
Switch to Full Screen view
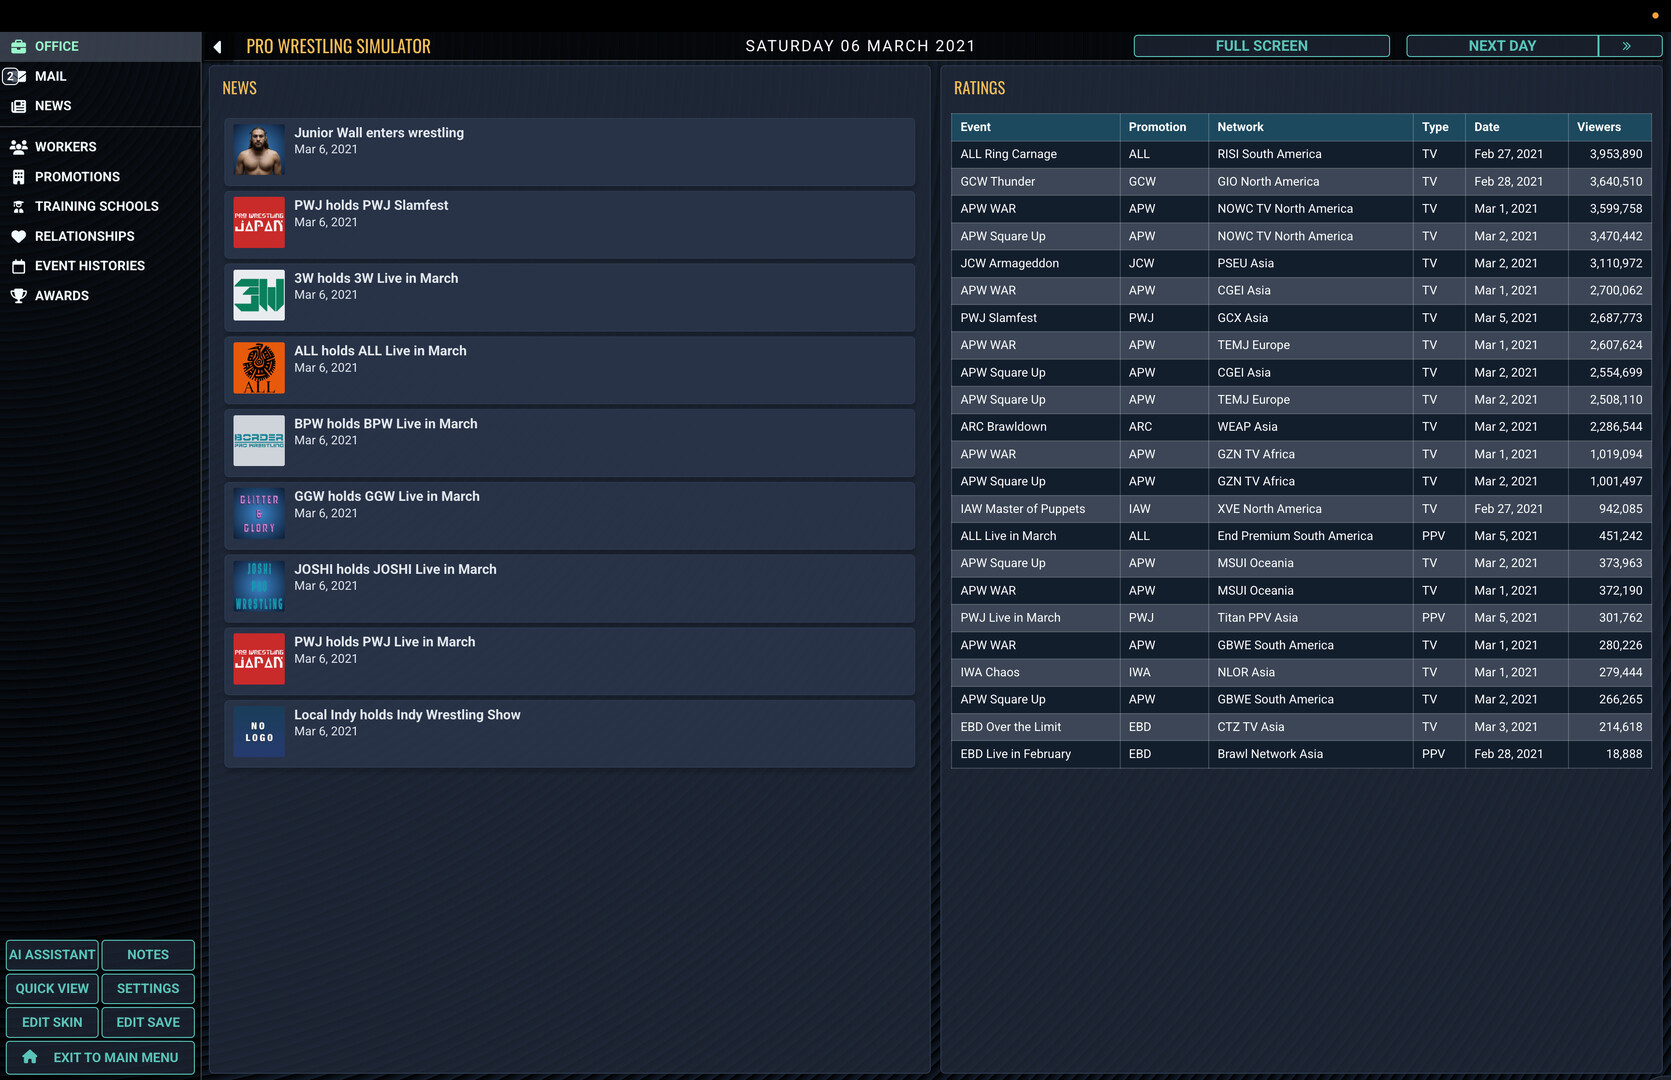point(1260,46)
